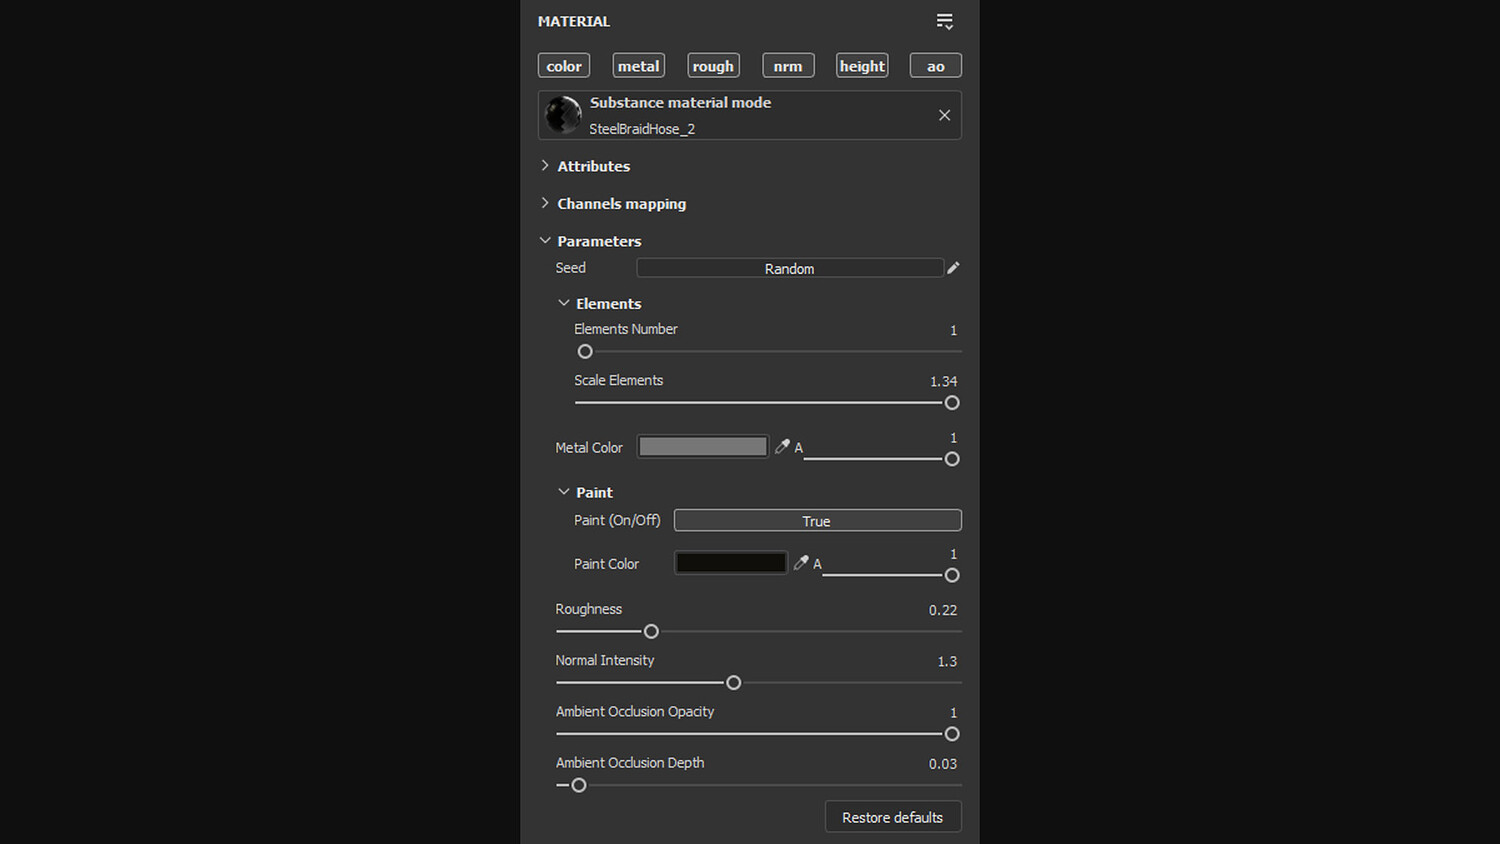Toggle the height channel button
The width and height of the screenshot is (1500, 844).
tap(862, 66)
